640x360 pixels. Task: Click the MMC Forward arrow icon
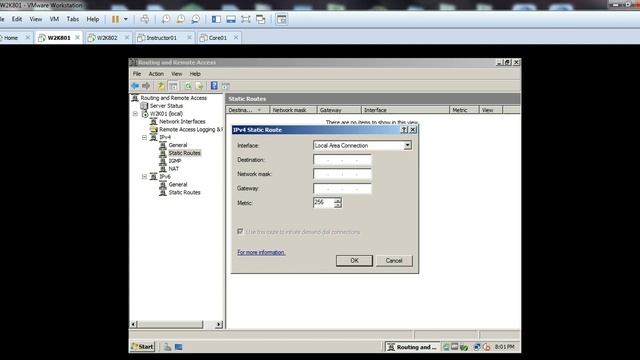146,86
